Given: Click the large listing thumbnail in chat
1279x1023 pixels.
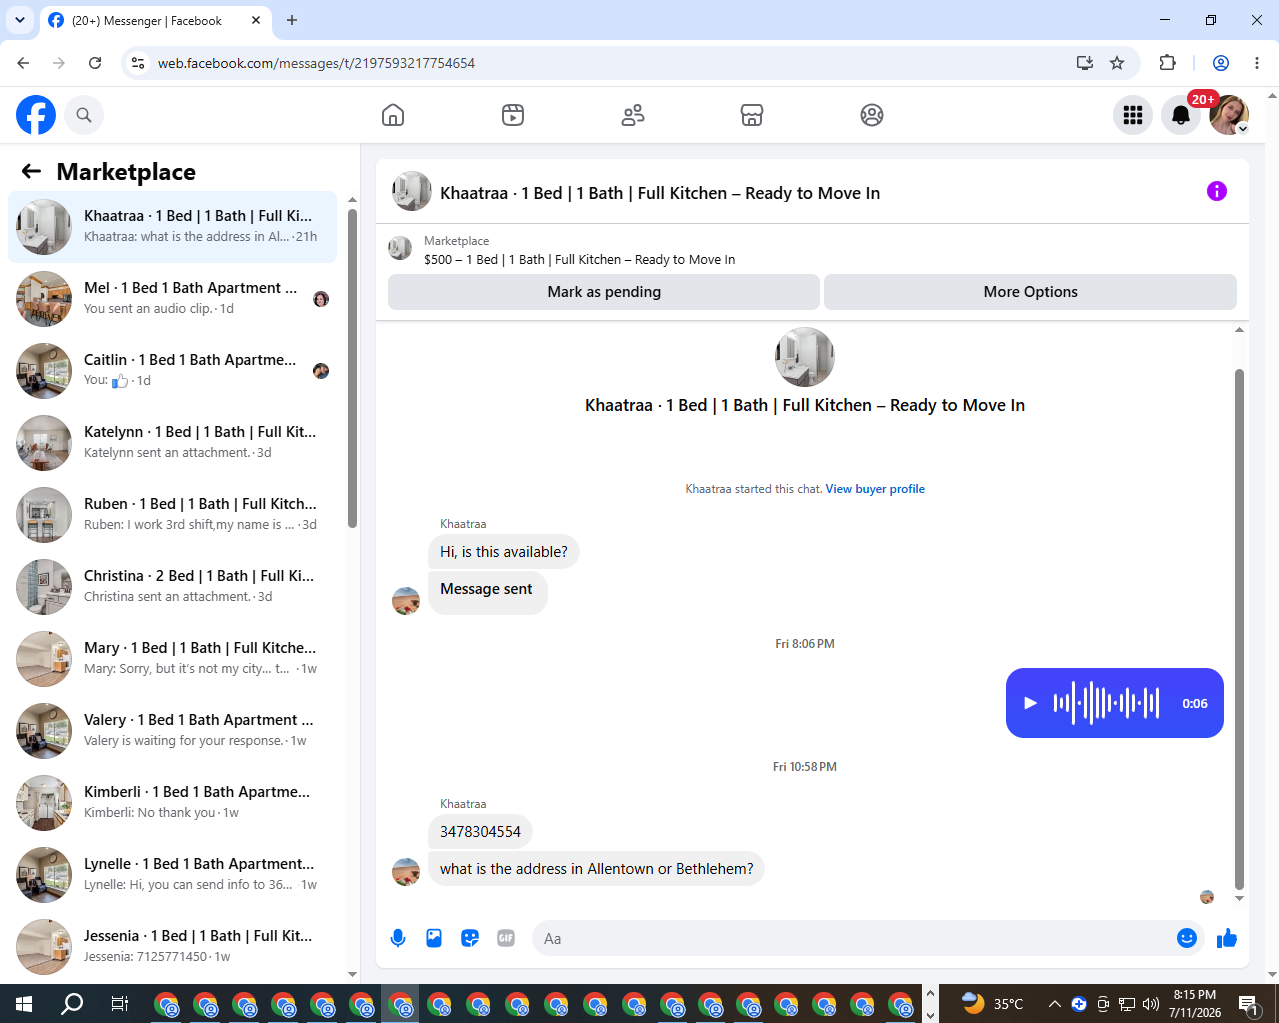Looking at the screenshot, I should click(x=805, y=357).
